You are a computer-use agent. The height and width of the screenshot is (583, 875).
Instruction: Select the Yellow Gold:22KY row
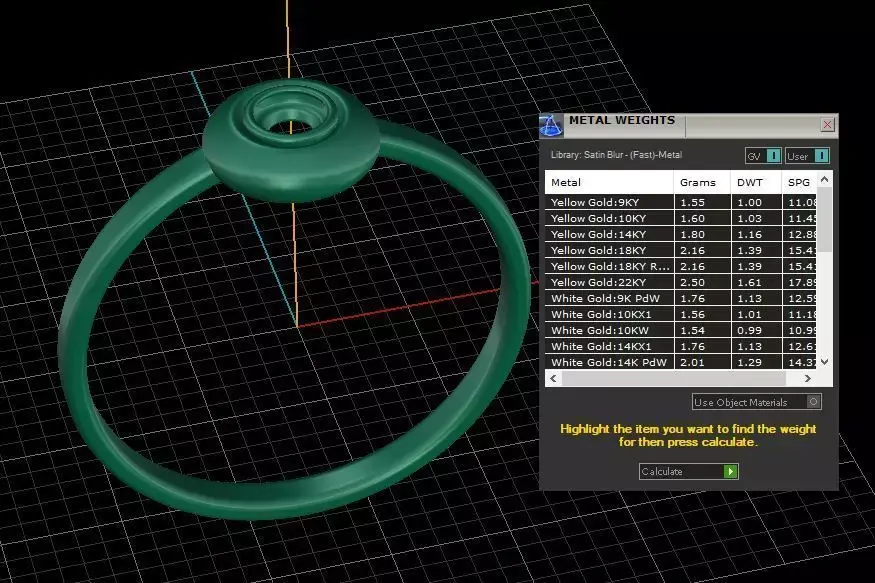(x=681, y=282)
